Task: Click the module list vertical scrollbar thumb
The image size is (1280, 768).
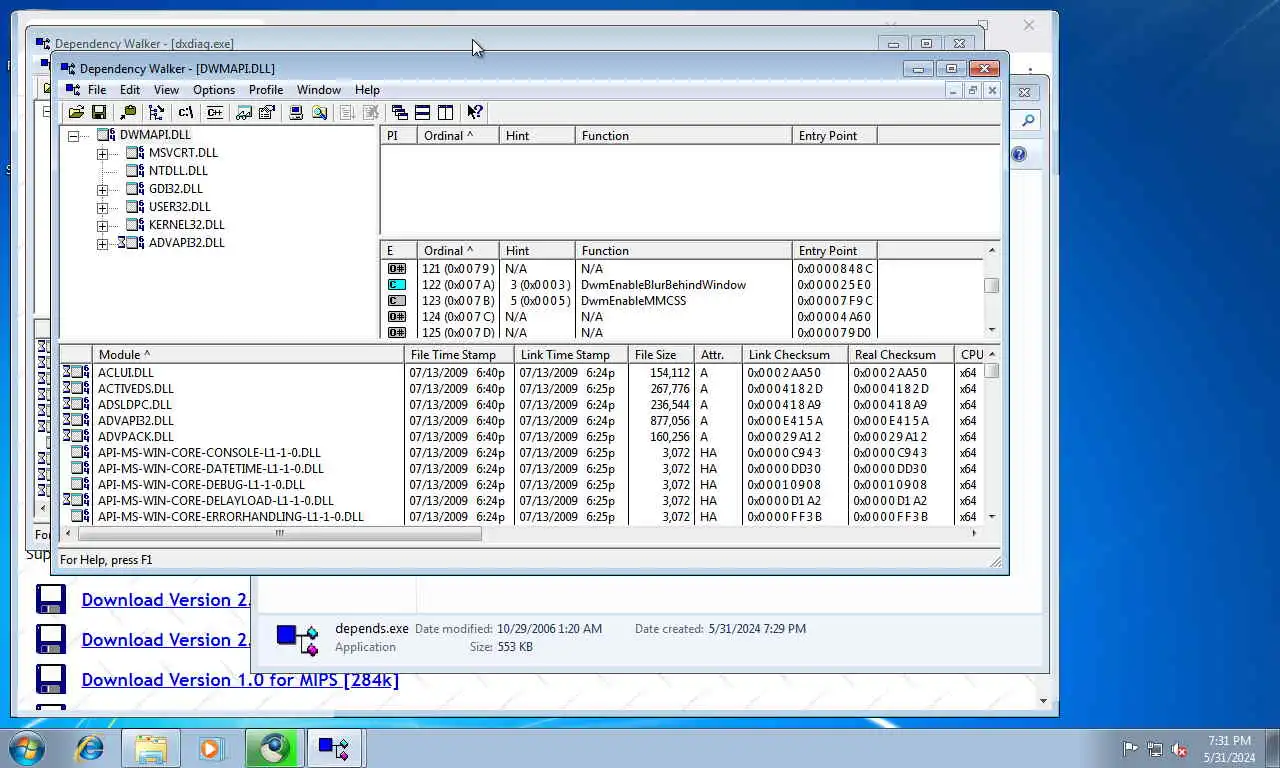Action: 992,371
